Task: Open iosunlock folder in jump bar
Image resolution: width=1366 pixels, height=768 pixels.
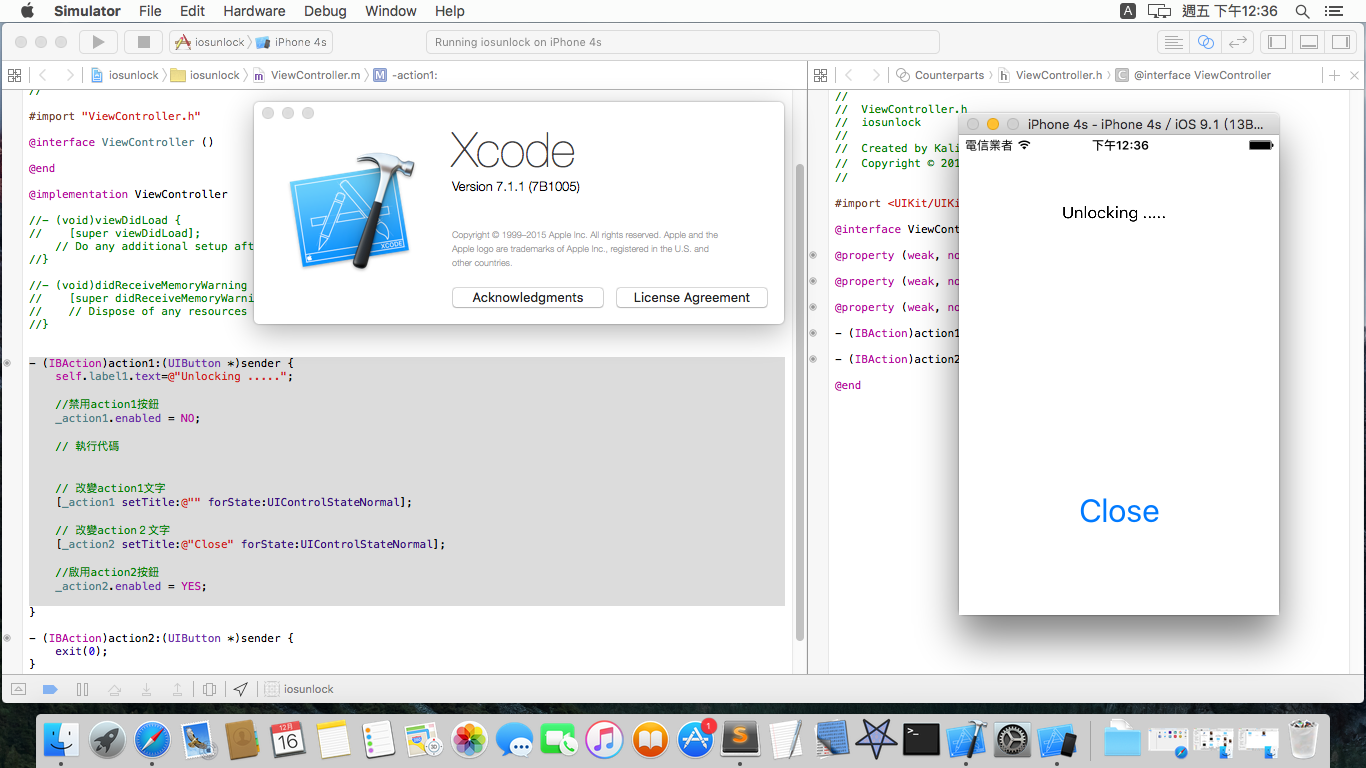Action: [x=205, y=75]
